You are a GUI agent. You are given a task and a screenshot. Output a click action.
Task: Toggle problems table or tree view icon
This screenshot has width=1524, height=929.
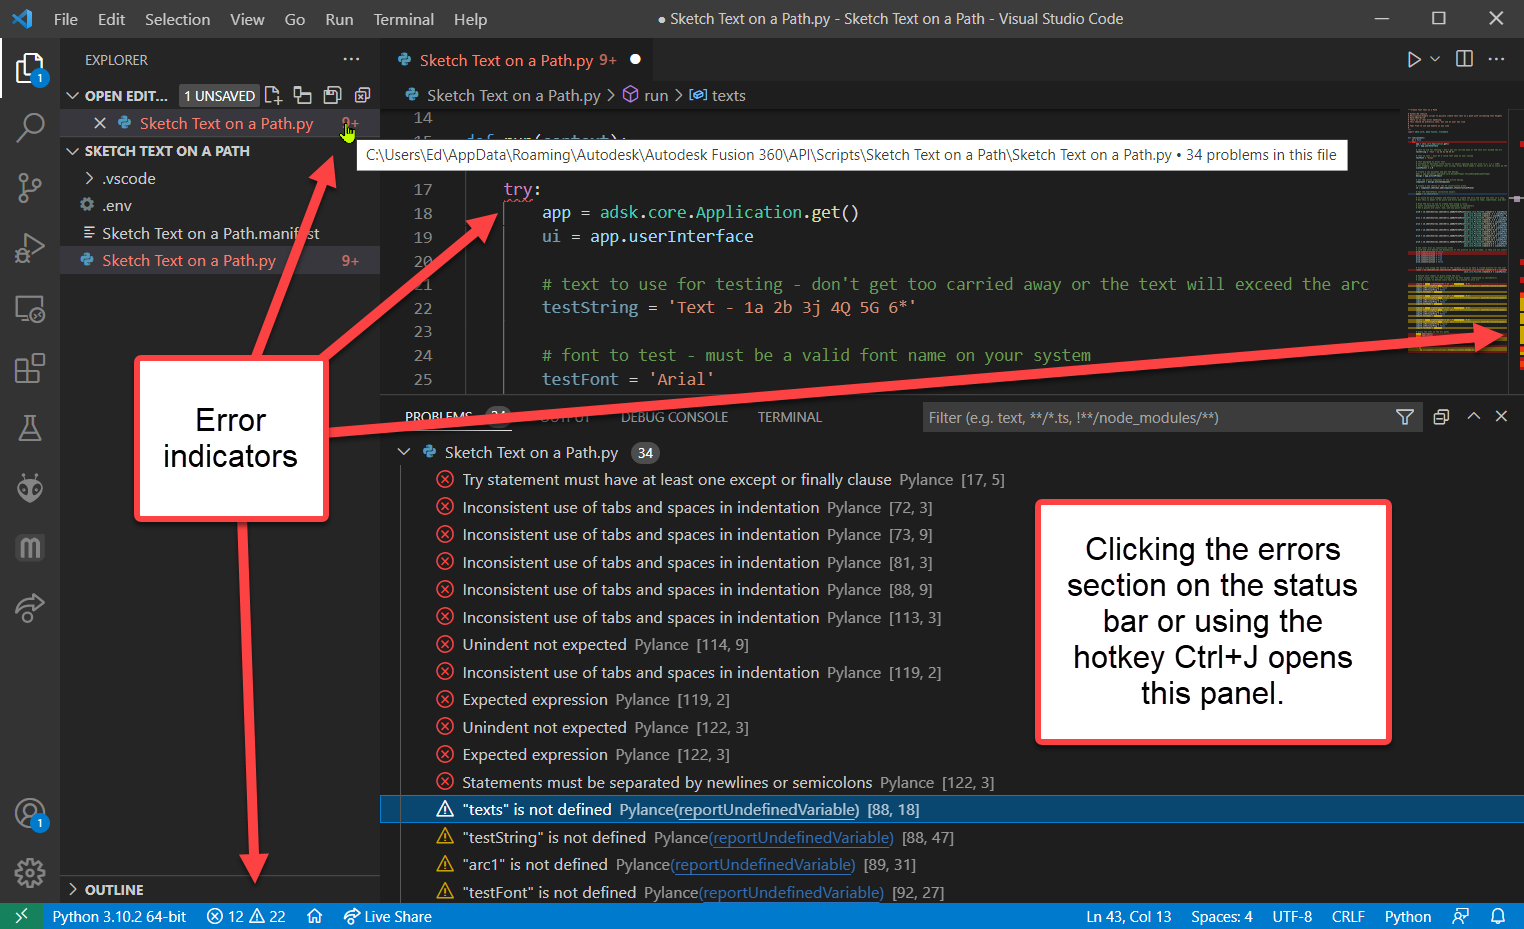[1441, 417]
